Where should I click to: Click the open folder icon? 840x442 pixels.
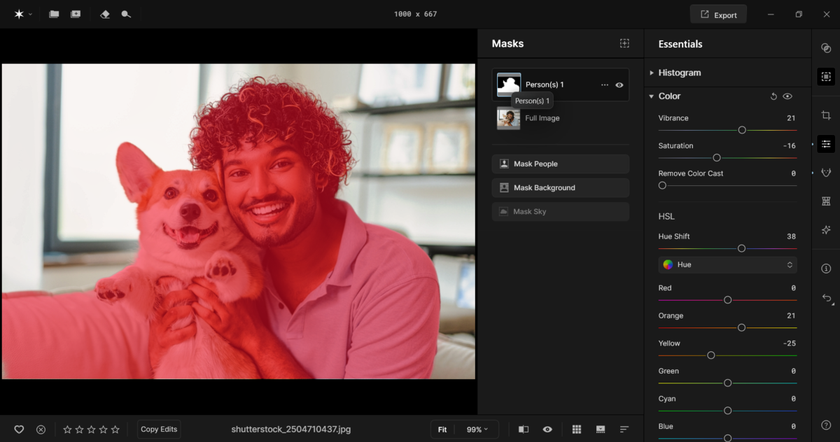click(54, 14)
